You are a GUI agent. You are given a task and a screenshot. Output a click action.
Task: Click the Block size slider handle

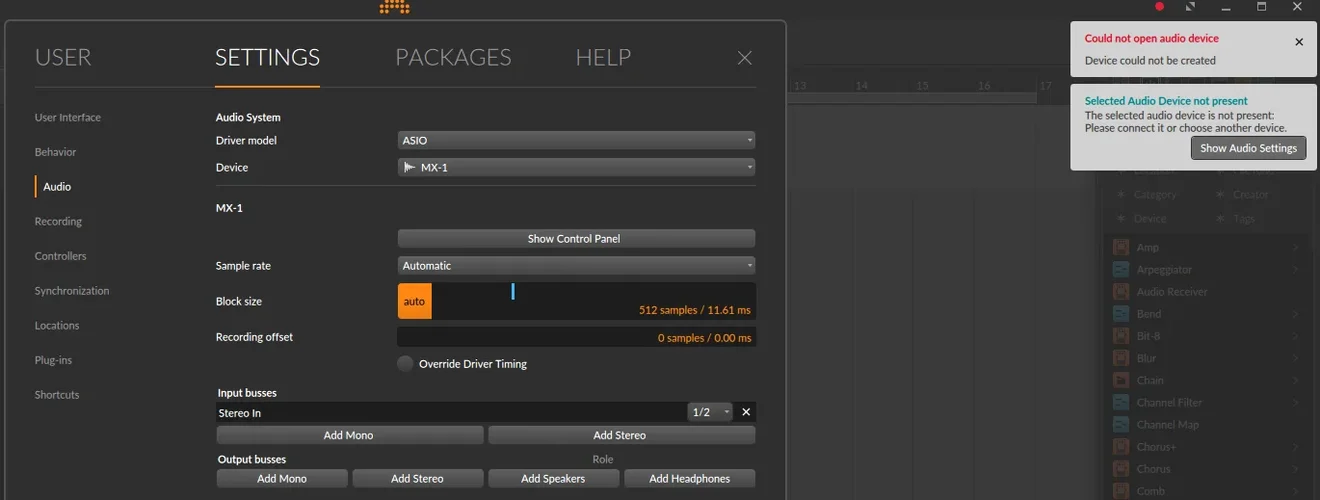[513, 291]
